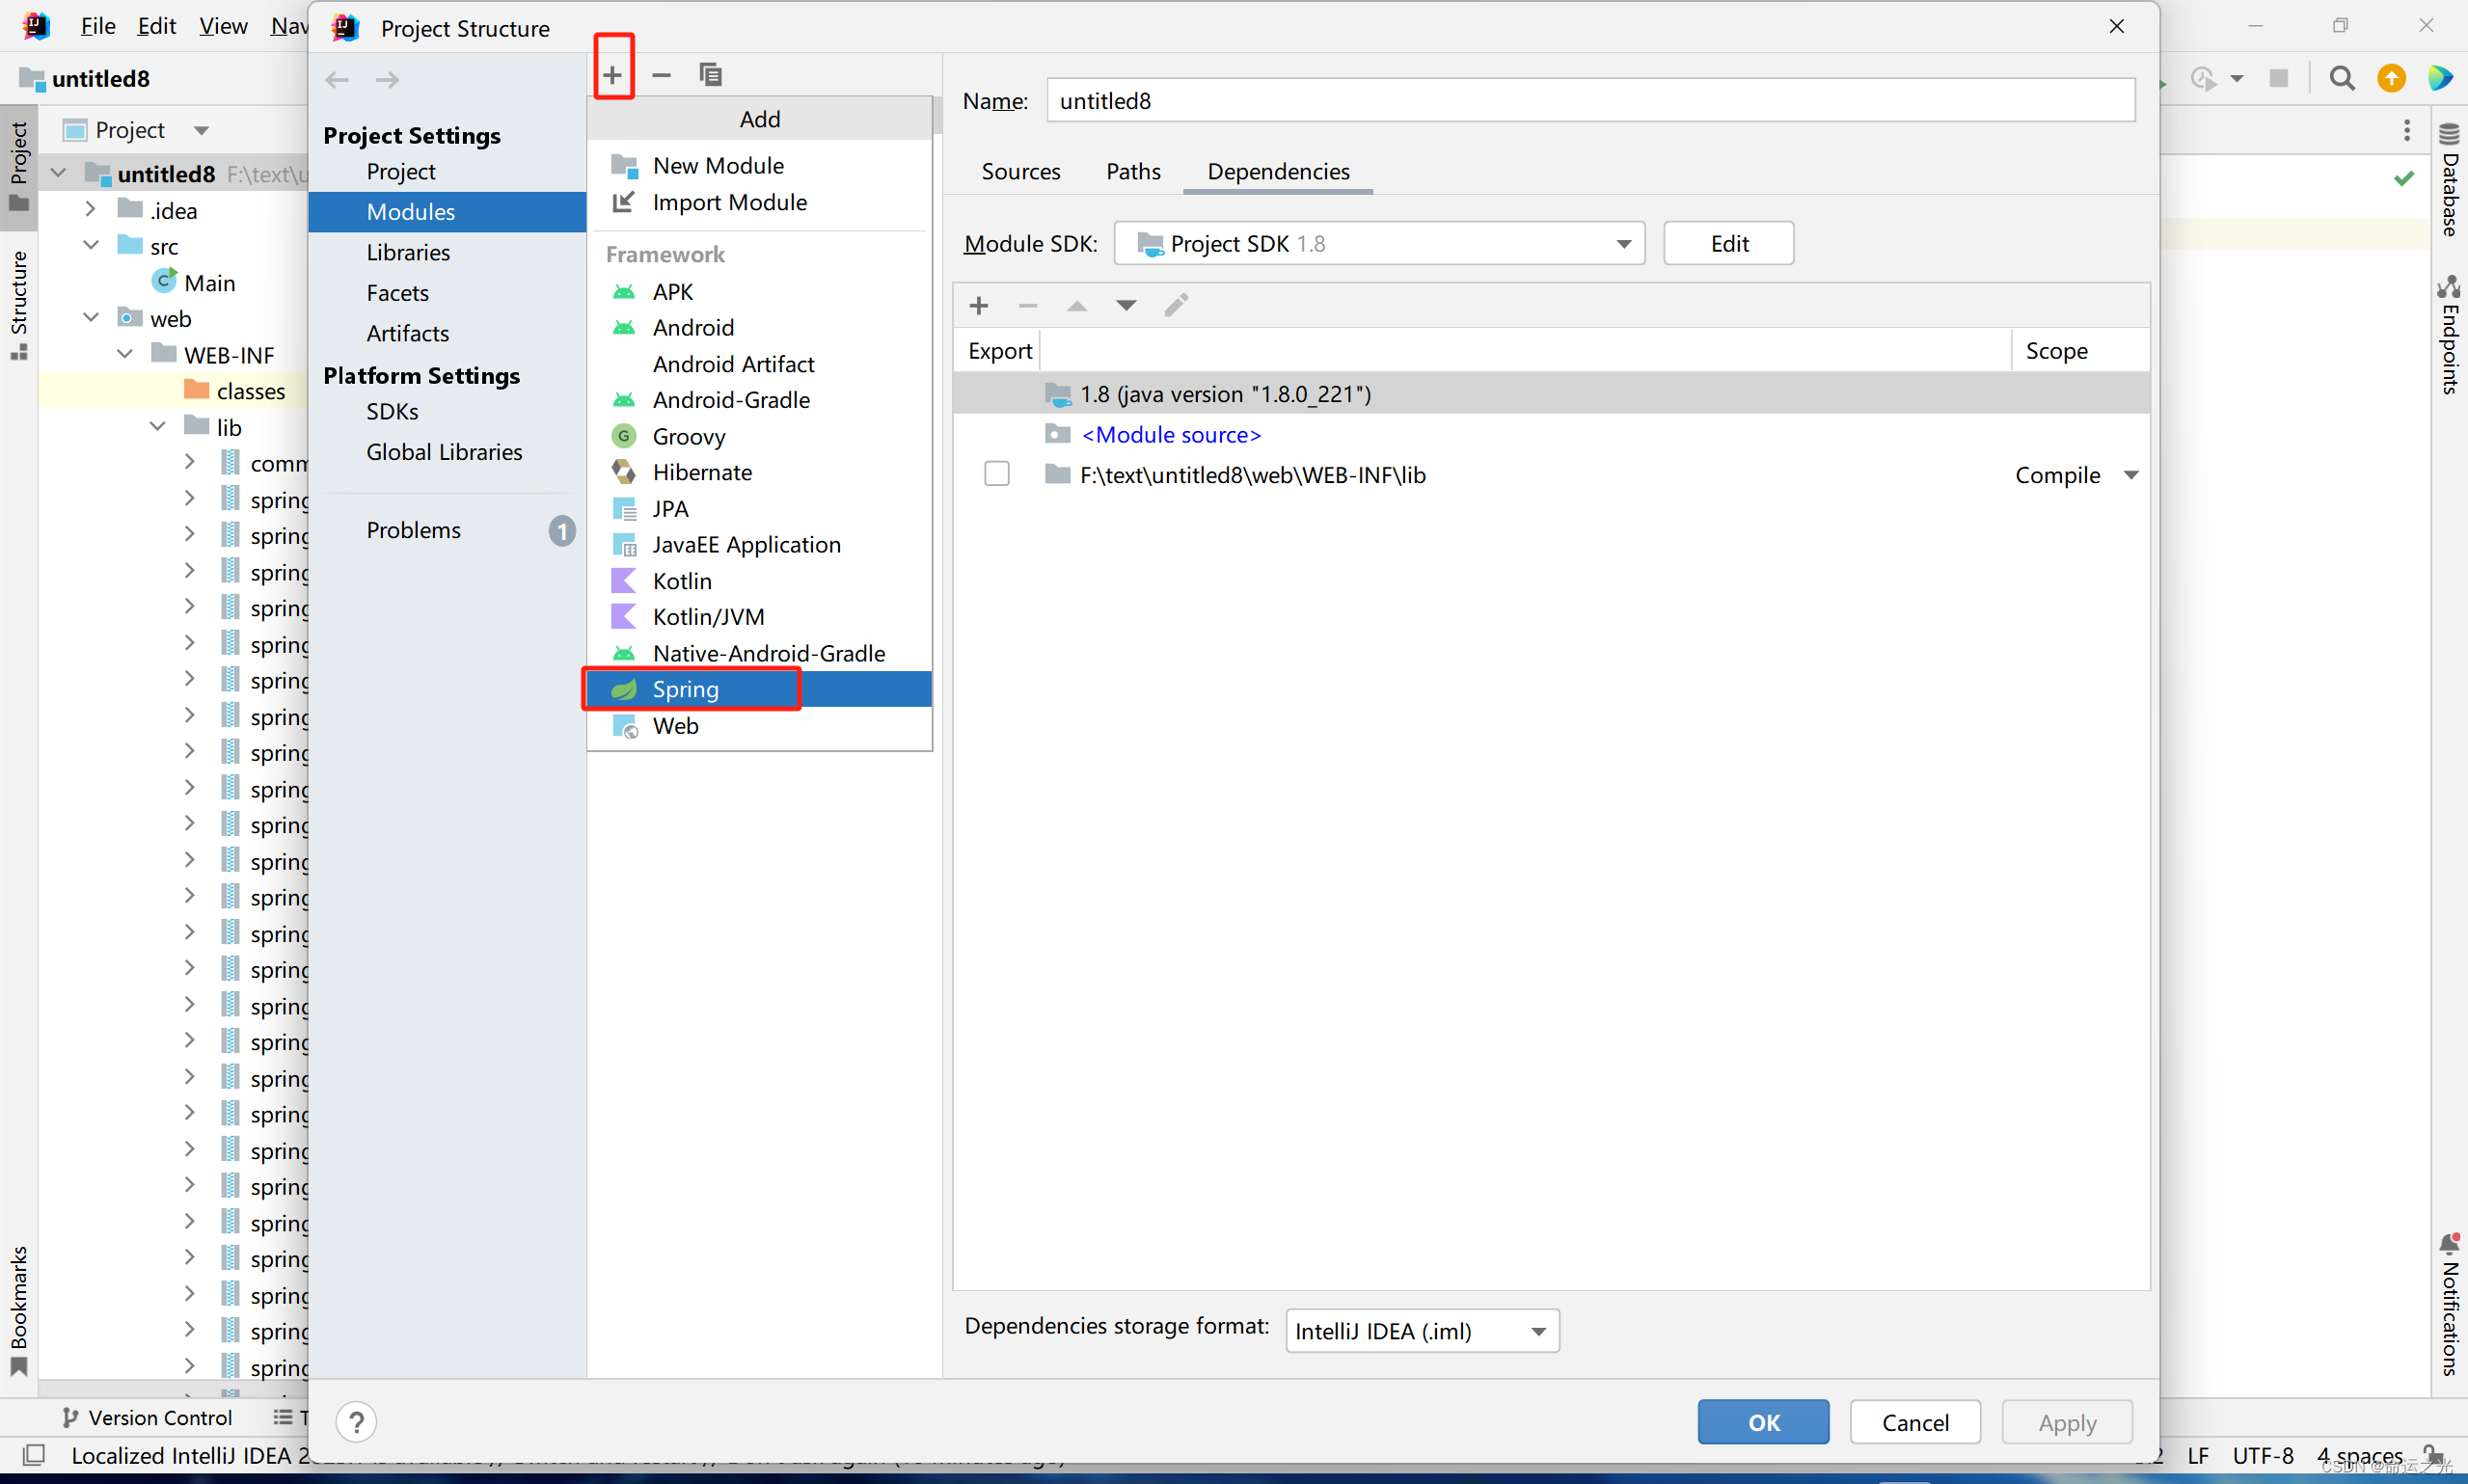Click the orange update arrow icon
This screenshot has width=2468, height=1484.
[2391, 78]
